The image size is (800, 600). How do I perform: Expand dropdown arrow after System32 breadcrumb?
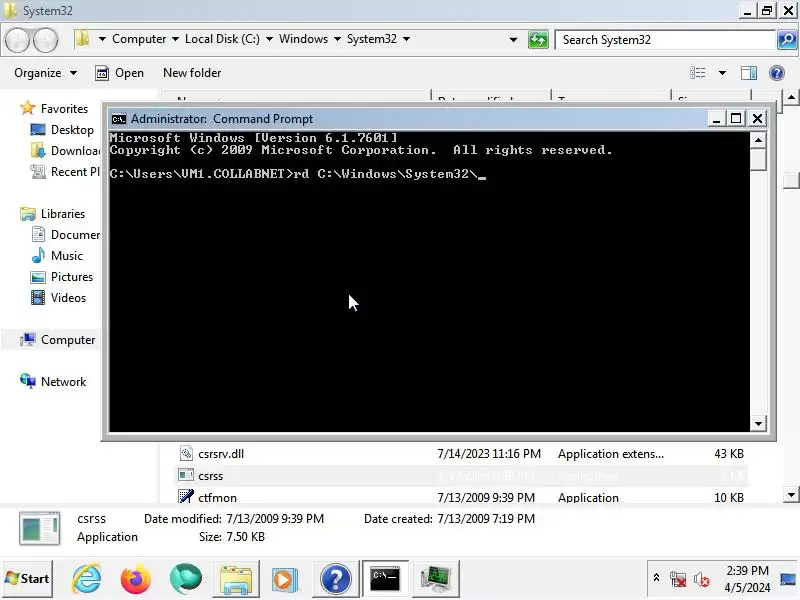[x=406, y=39]
